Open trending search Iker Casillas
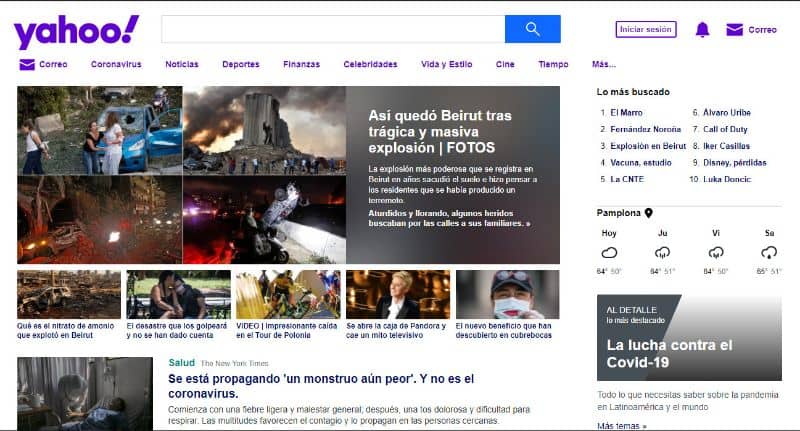Viewport: 800px width, 431px height. [x=727, y=146]
